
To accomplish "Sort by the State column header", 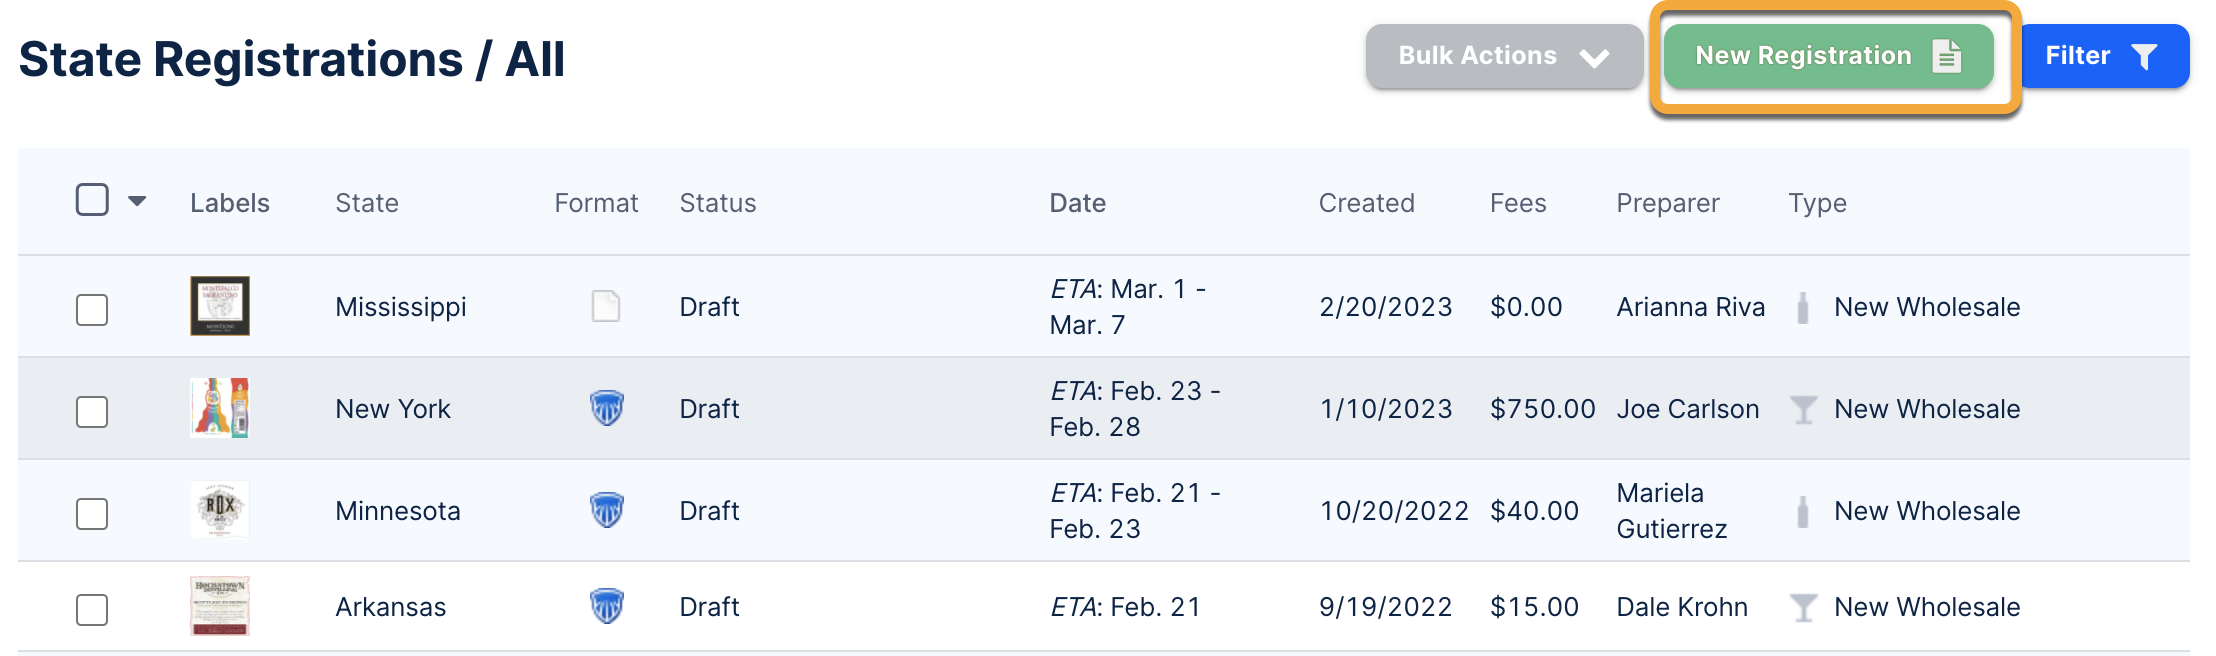I will [366, 203].
